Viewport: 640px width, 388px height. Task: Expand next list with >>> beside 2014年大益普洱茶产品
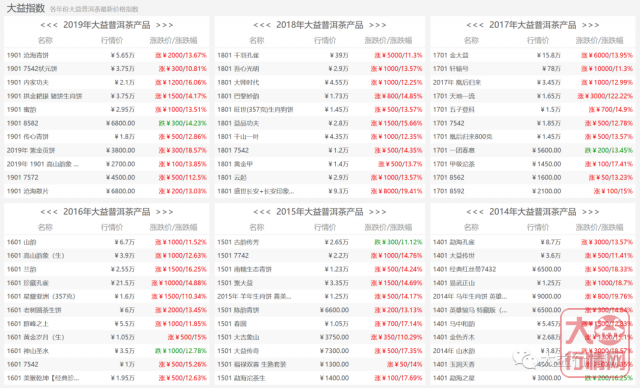591,212
